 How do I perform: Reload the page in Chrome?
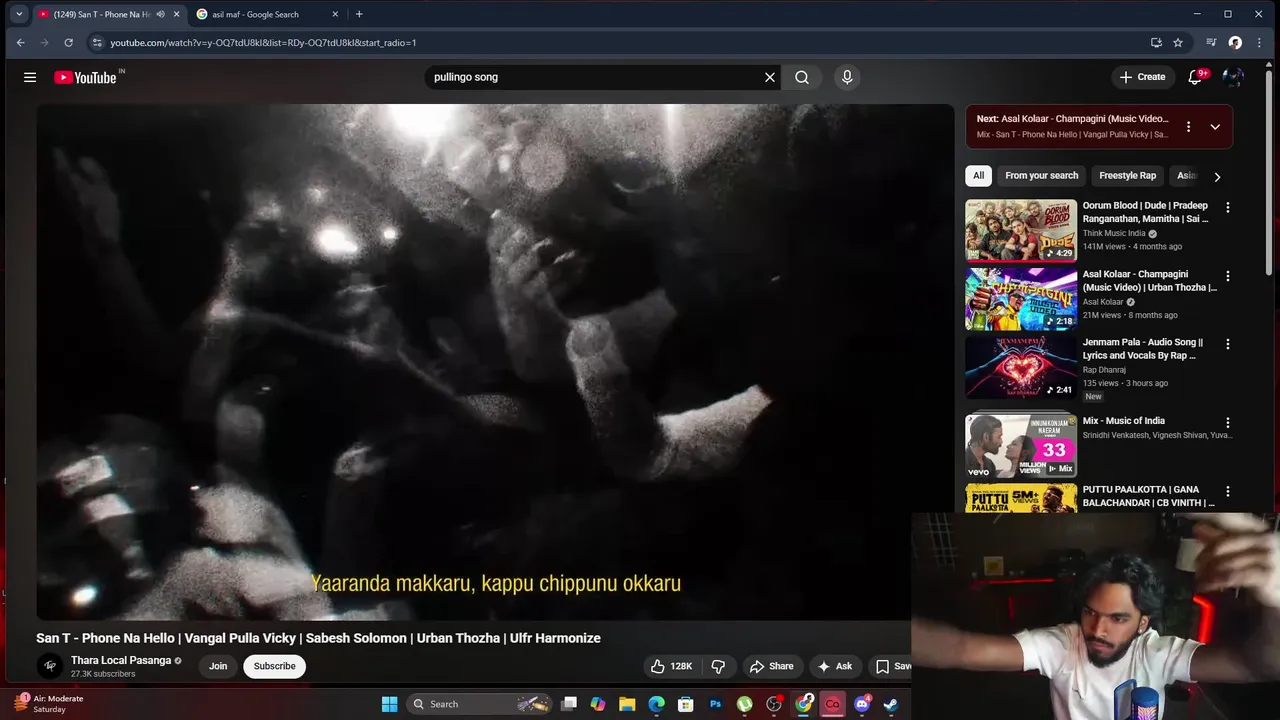point(68,43)
